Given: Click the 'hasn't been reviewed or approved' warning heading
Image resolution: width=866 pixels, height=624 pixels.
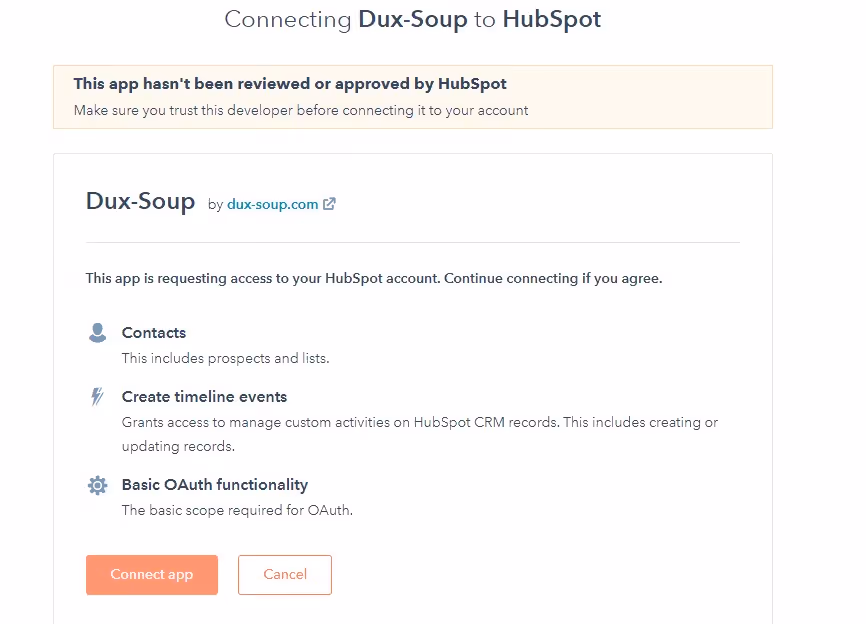Looking at the screenshot, I should click(x=290, y=84).
